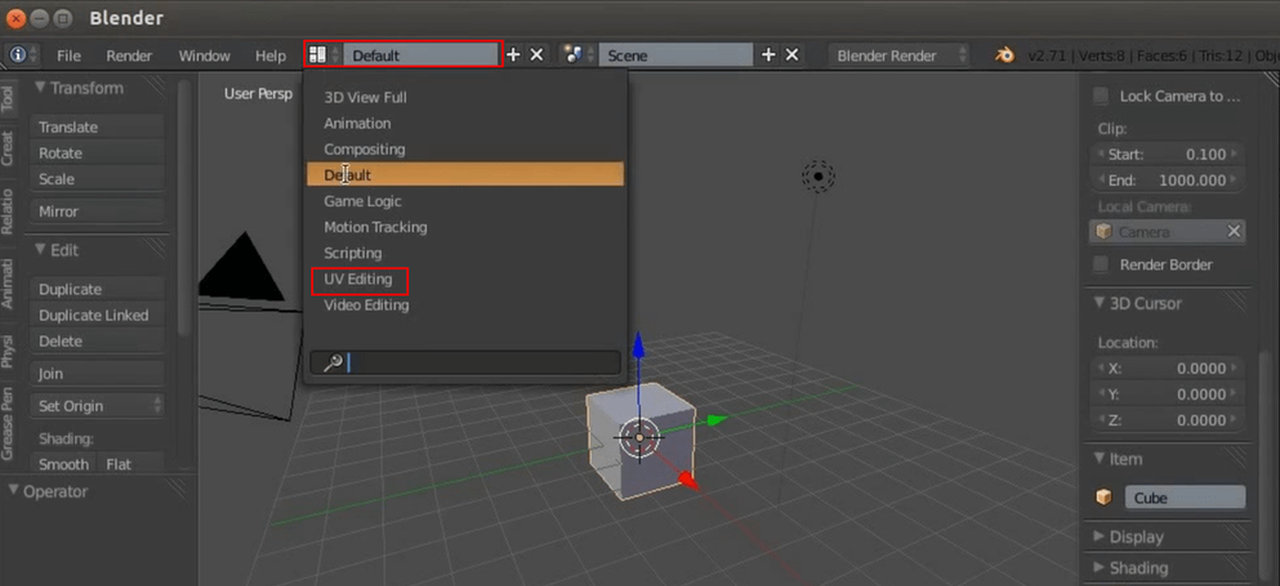This screenshot has height=586, width=1280.
Task: Open the Set Origin dropdown
Action: coord(98,406)
